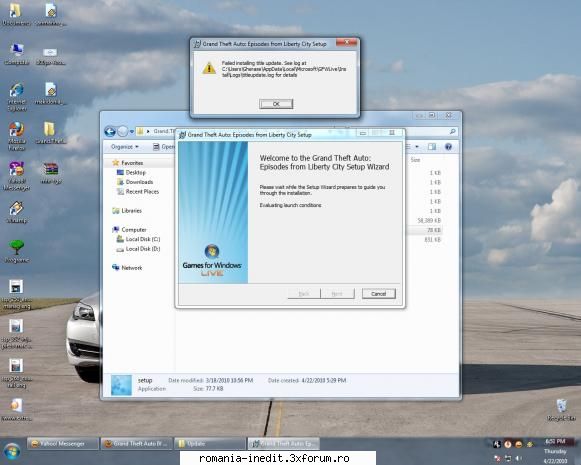Open Downloads in the navigation pane
The image size is (581, 465).
135,182
